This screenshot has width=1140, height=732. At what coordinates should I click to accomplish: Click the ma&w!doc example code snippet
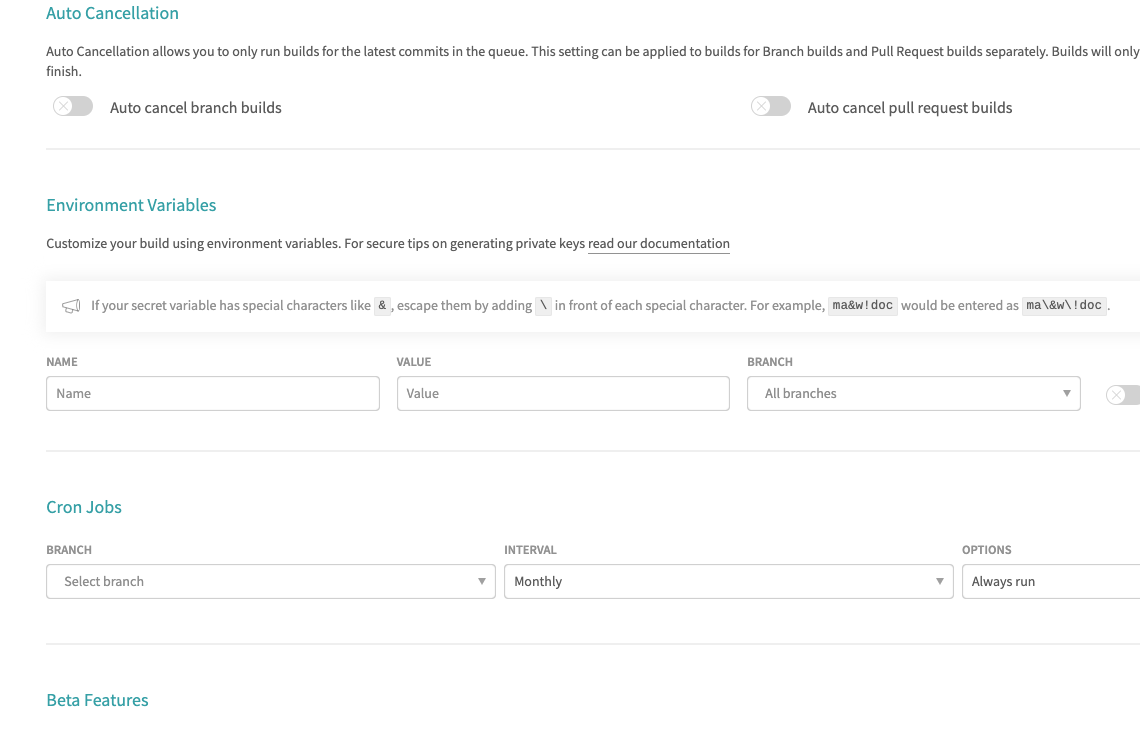(862, 305)
